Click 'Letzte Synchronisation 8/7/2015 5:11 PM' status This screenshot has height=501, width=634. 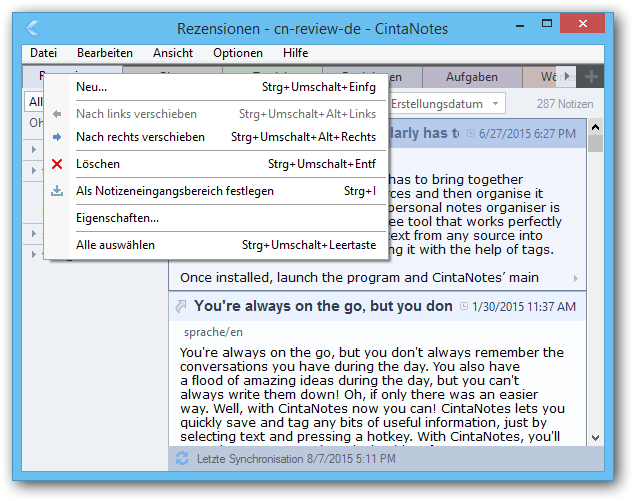296,459
